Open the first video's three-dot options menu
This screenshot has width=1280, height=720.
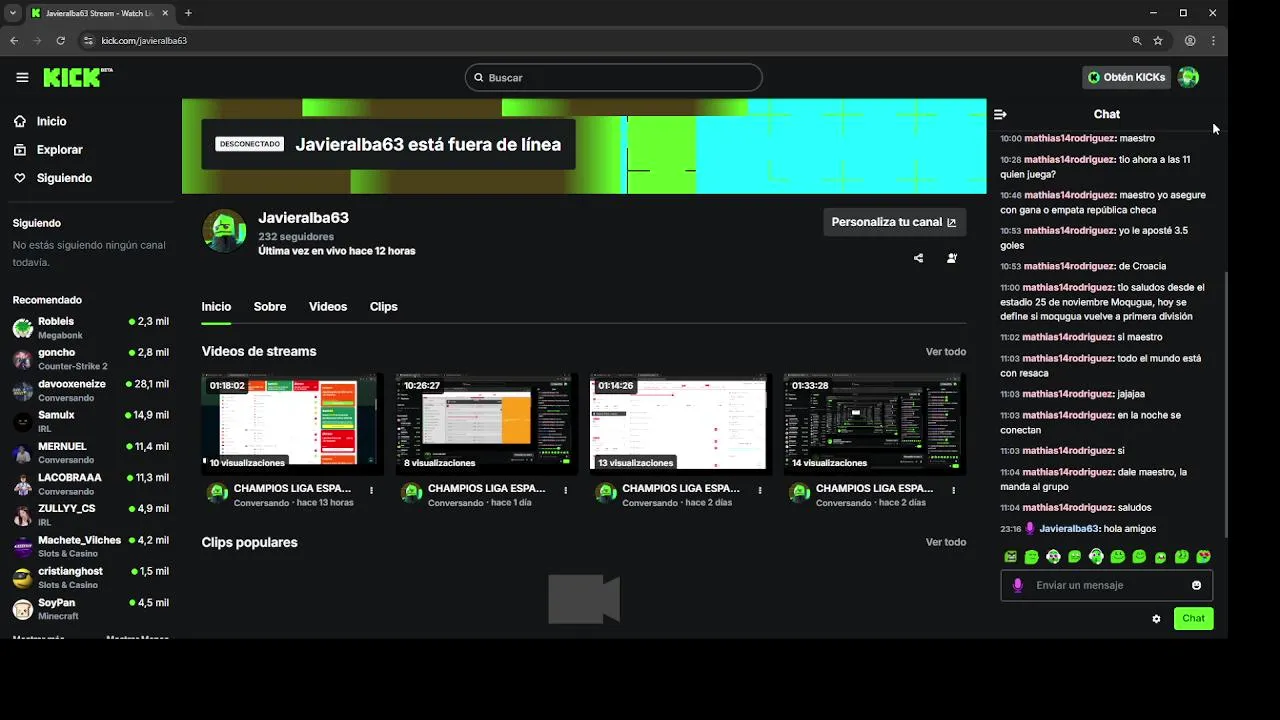[x=371, y=490]
